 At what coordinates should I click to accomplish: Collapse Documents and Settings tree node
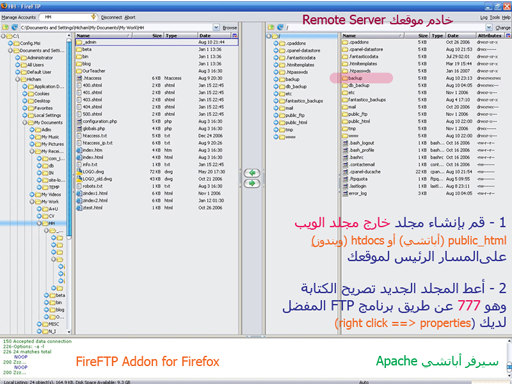click(x=10, y=51)
